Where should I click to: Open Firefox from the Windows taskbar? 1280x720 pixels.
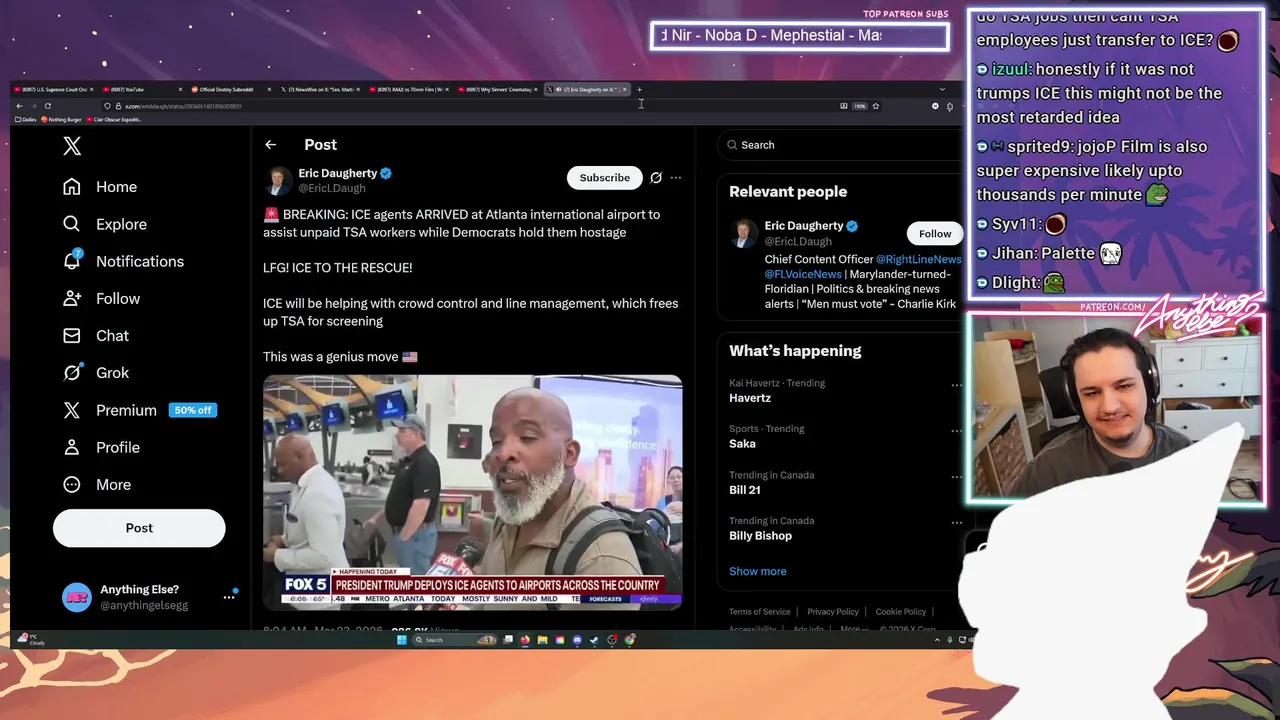click(x=525, y=640)
